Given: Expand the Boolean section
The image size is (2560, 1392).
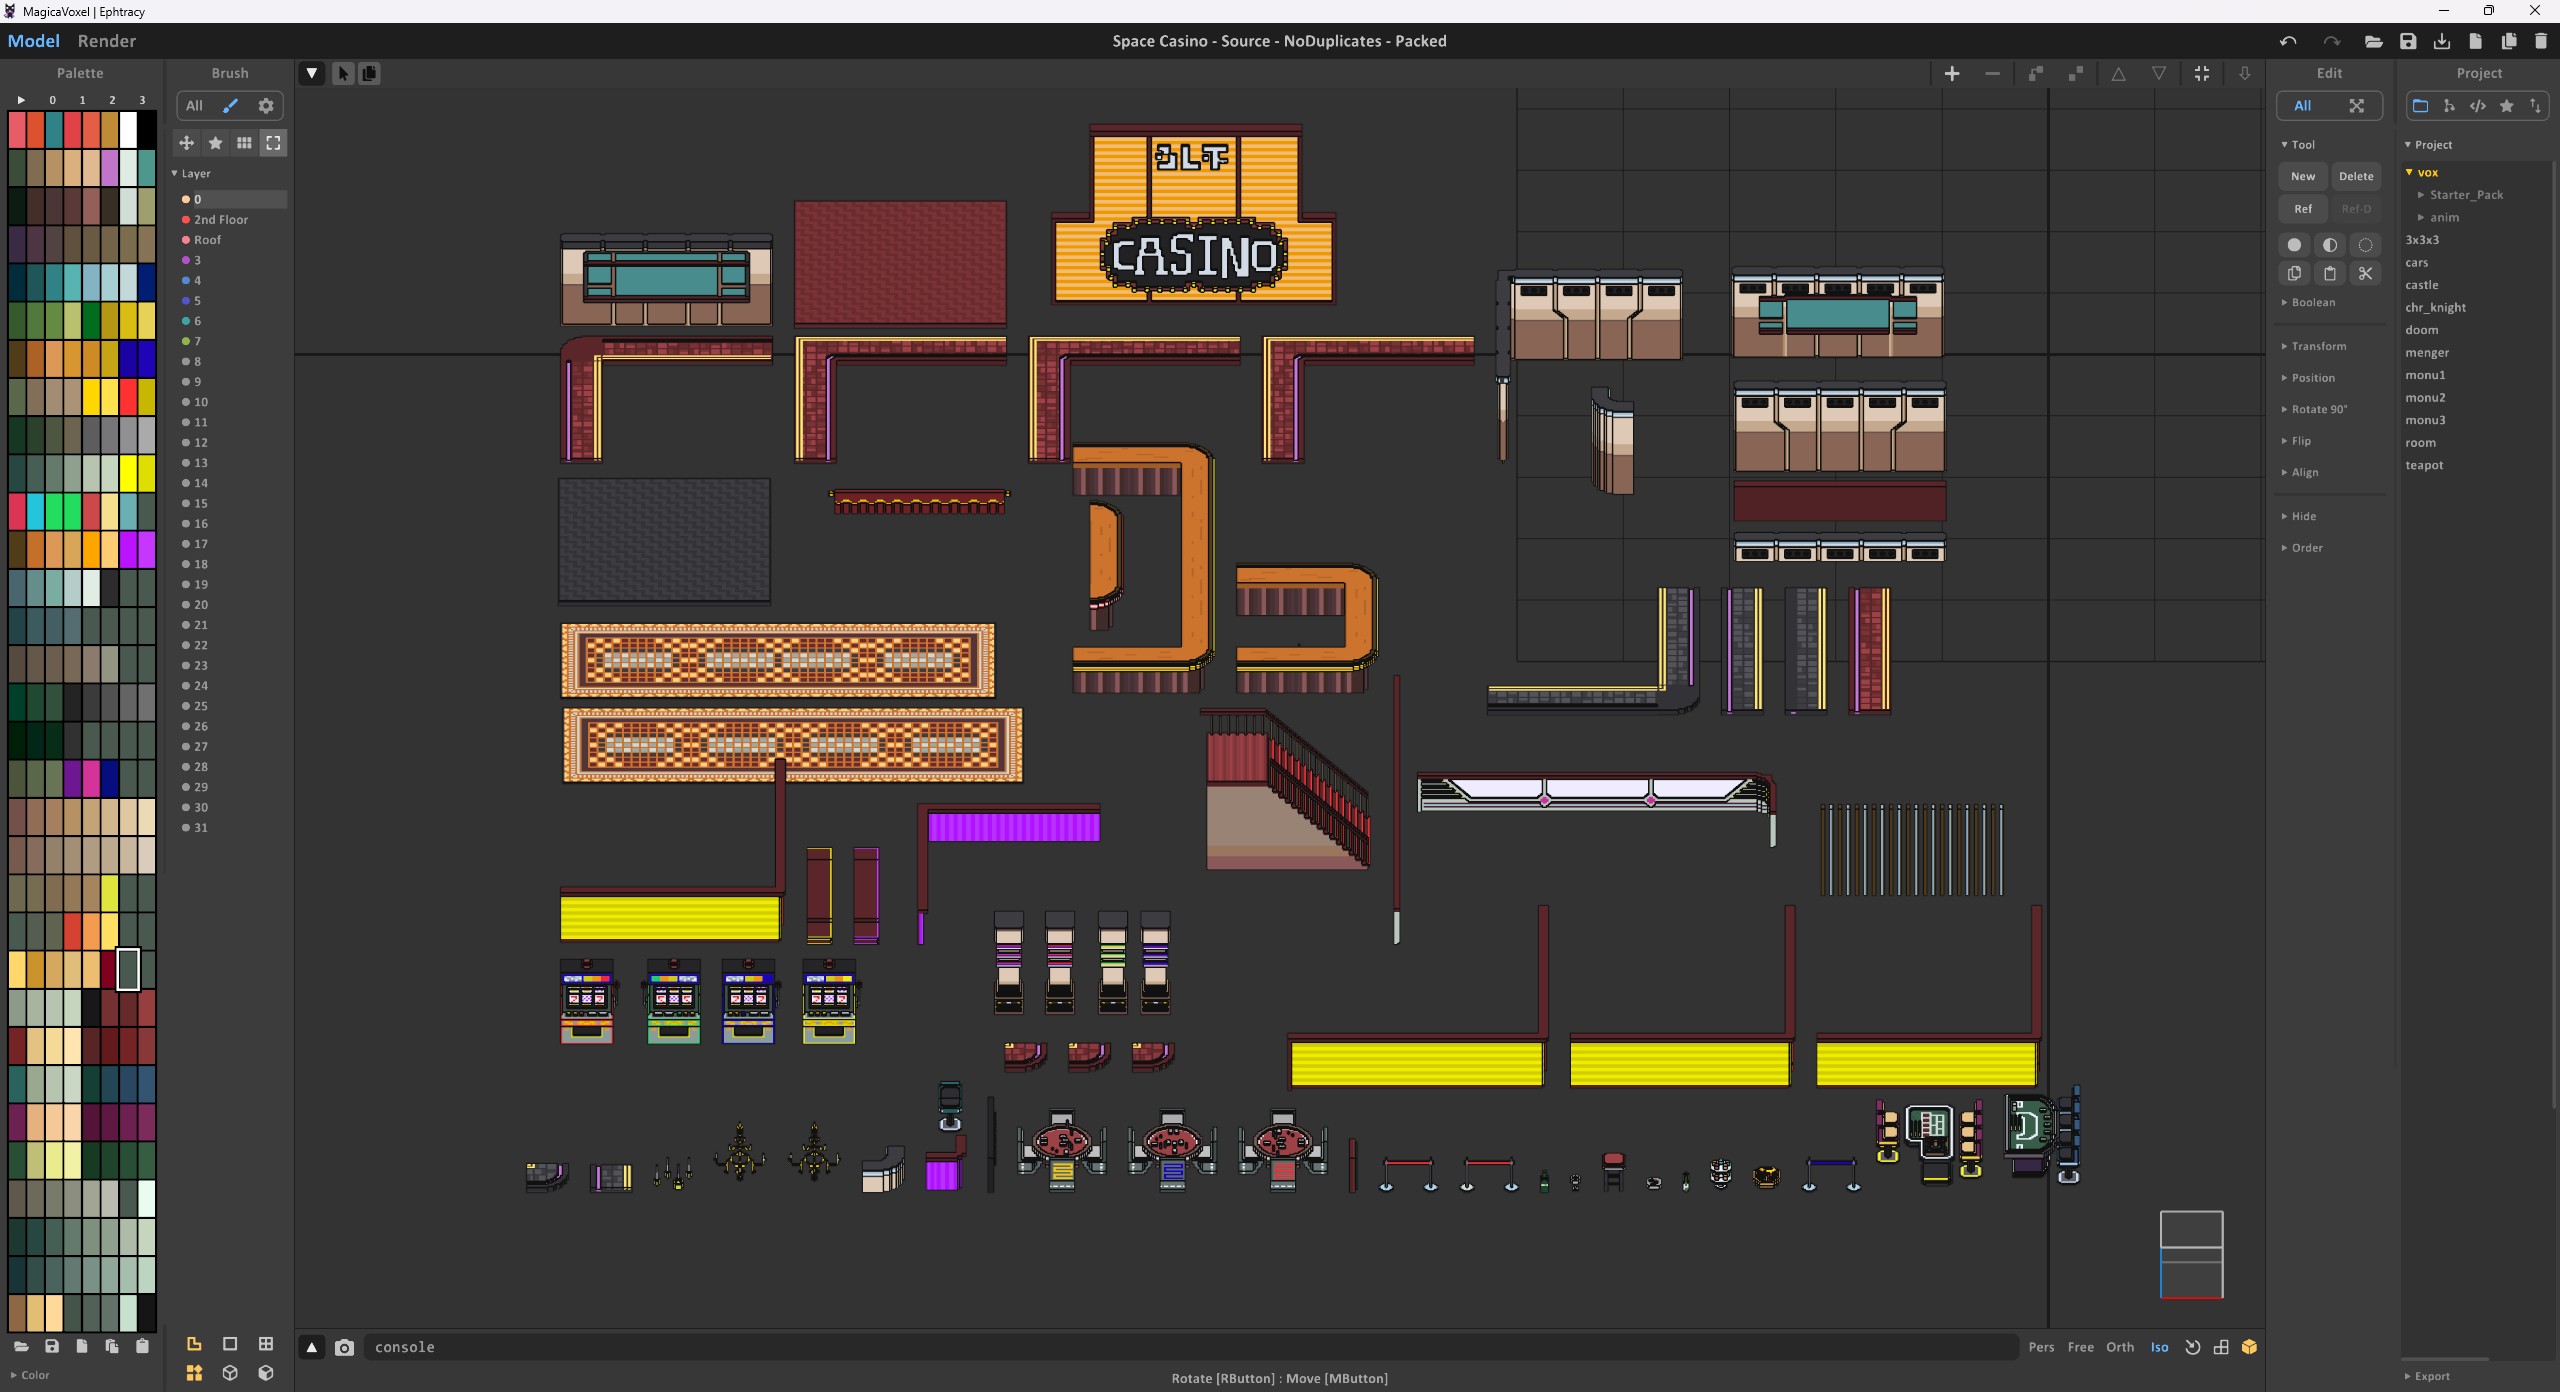Looking at the screenshot, I should pyautogui.click(x=2313, y=302).
